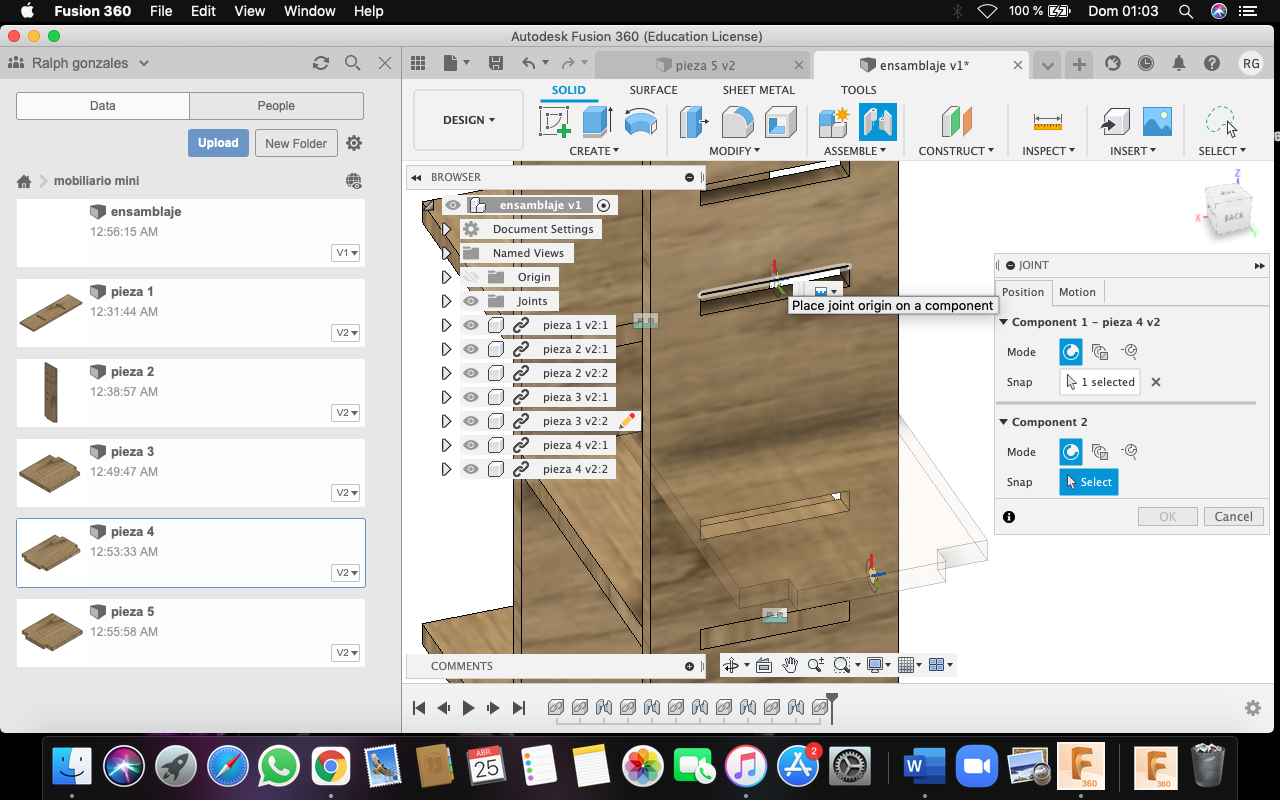The width and height of the screenshot is (1280, 800).
Task: Hide component pieza 1 v2:1
Action: pyautogui.click(x=471, y=325)
